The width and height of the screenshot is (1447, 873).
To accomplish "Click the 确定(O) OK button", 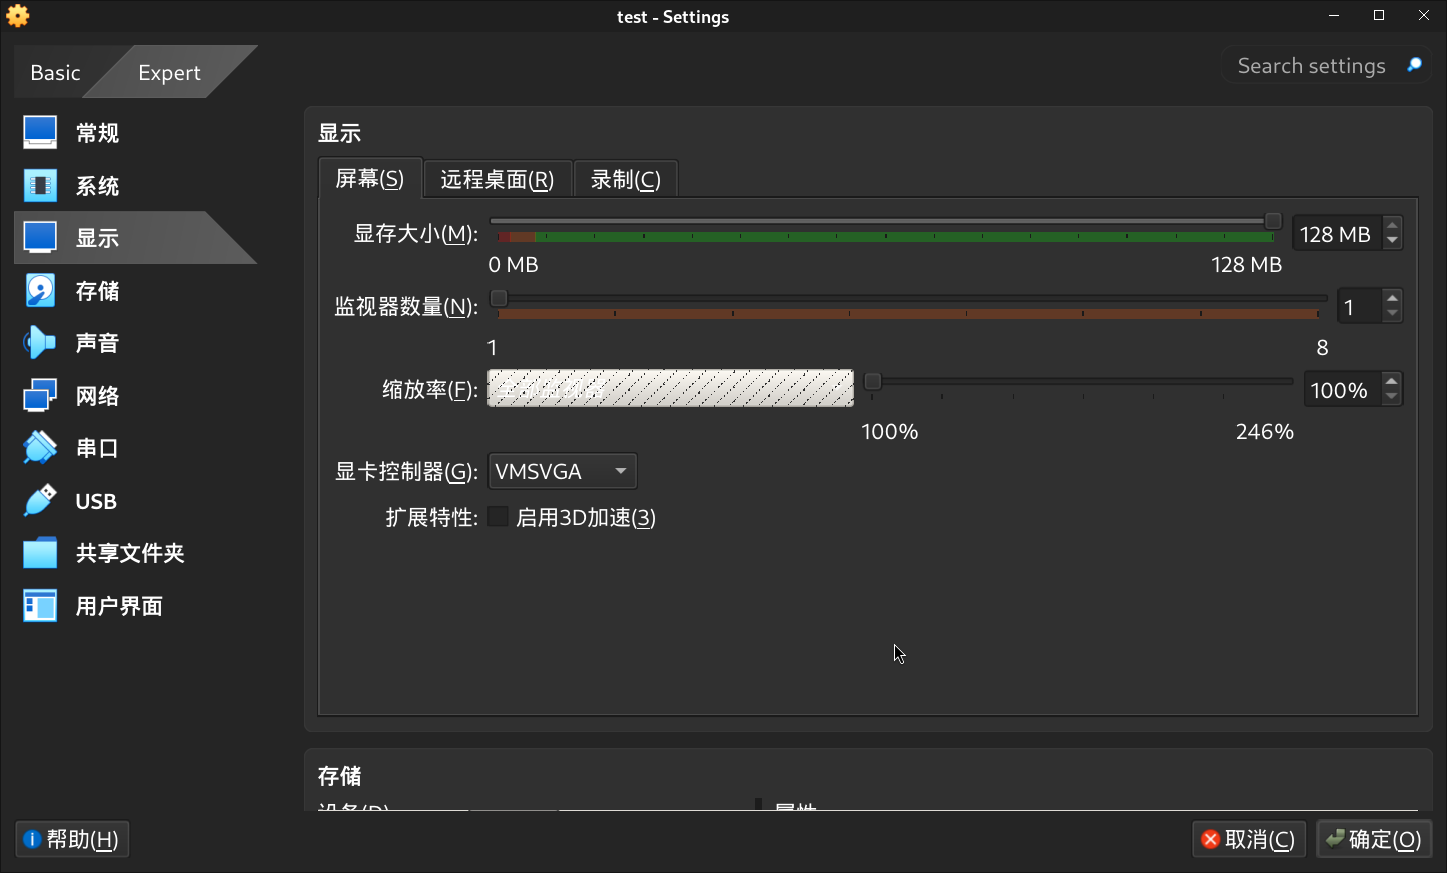I will (1374, 839).
